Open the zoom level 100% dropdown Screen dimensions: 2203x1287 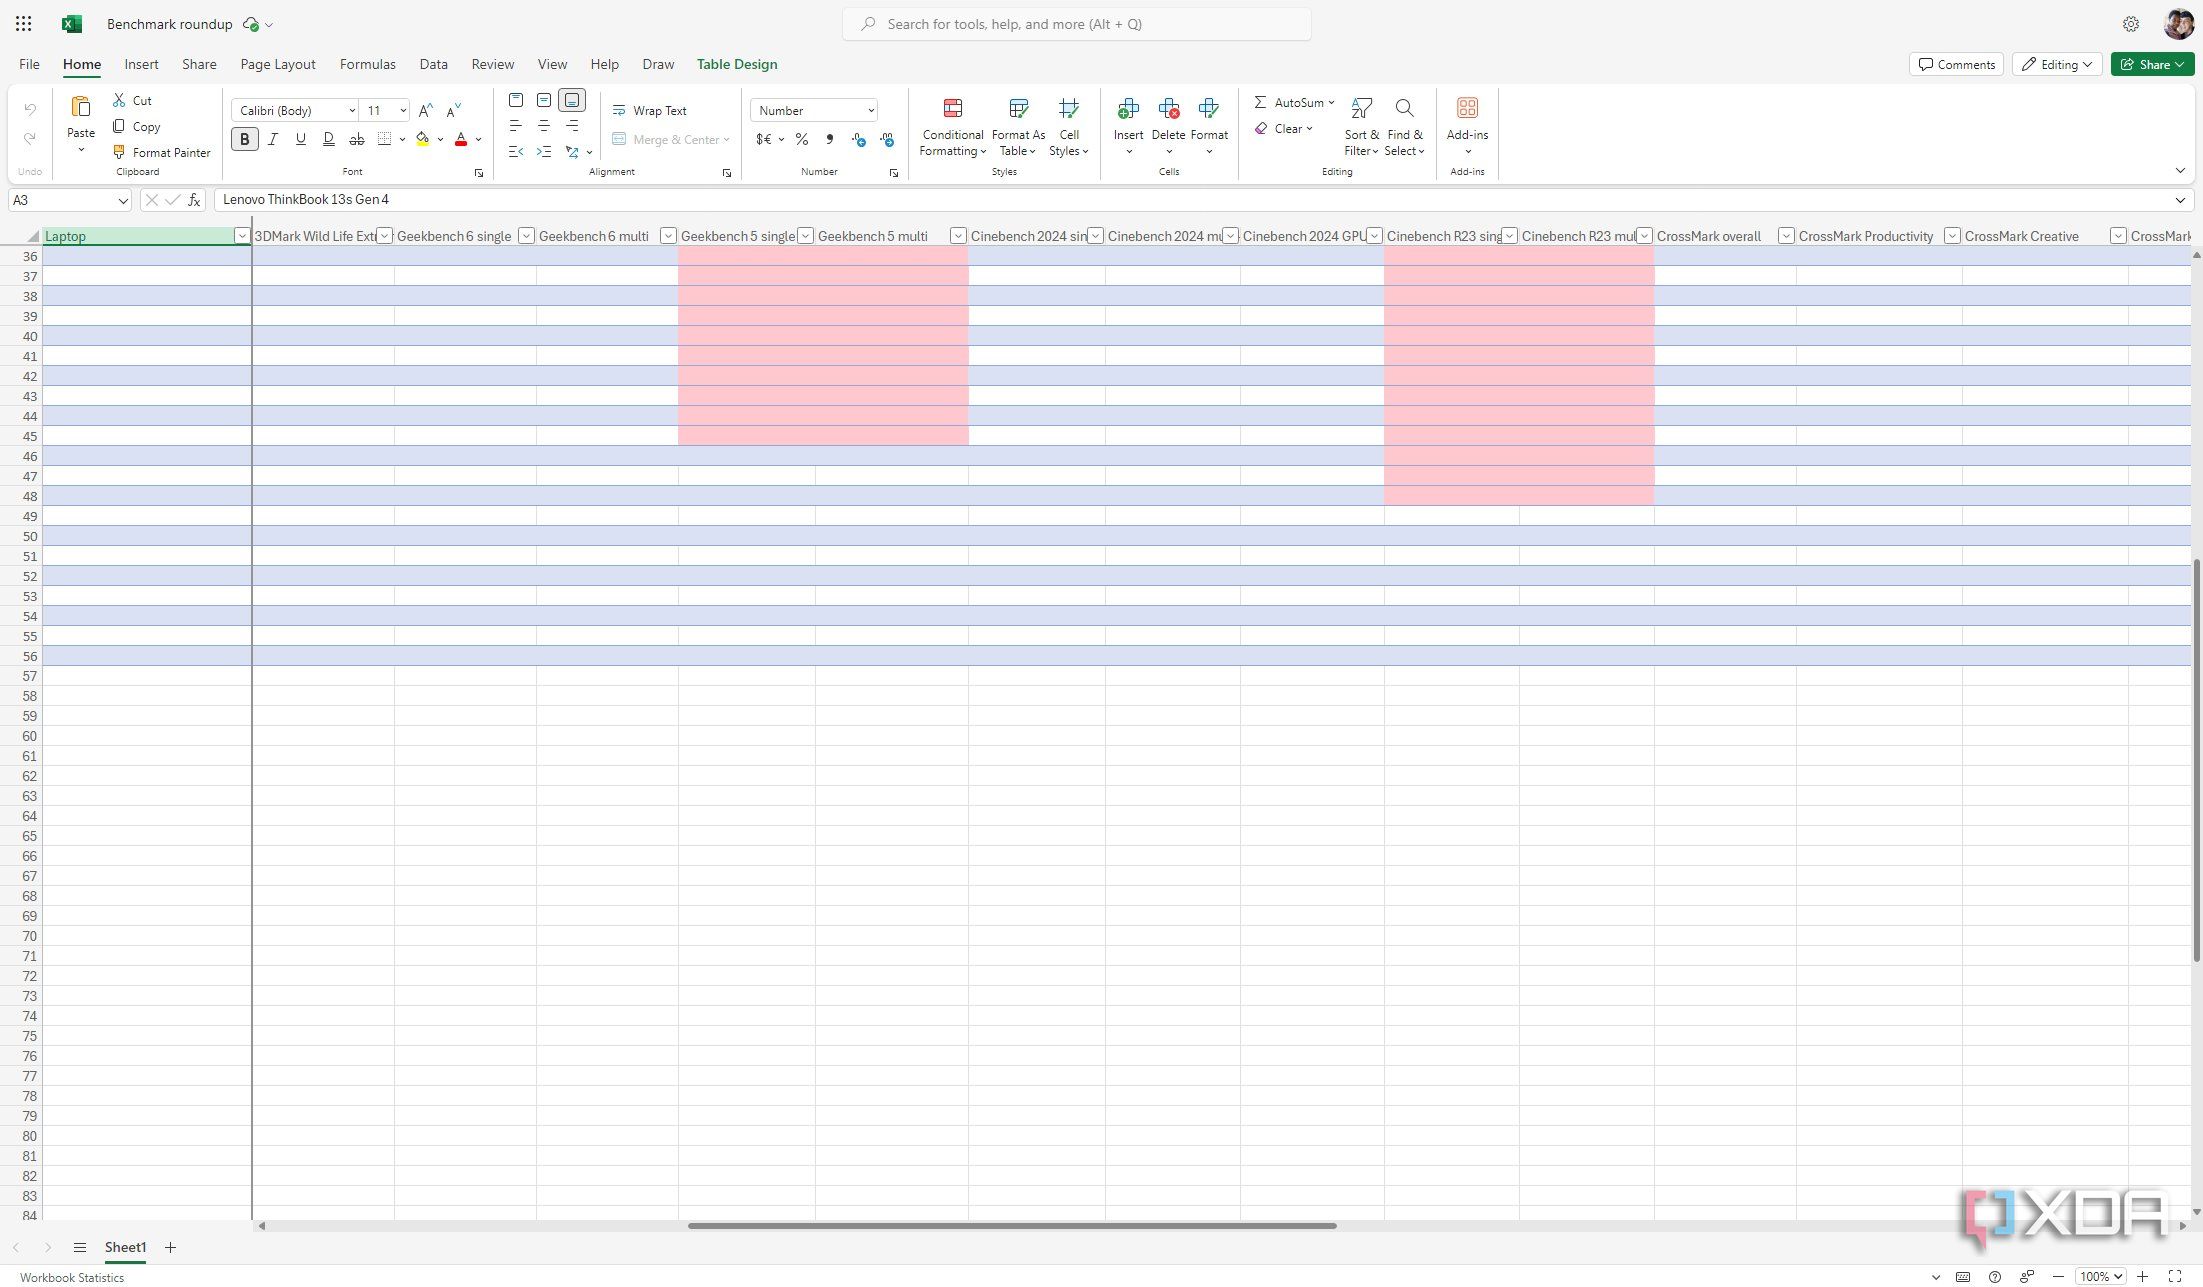pos(2100,1276)
